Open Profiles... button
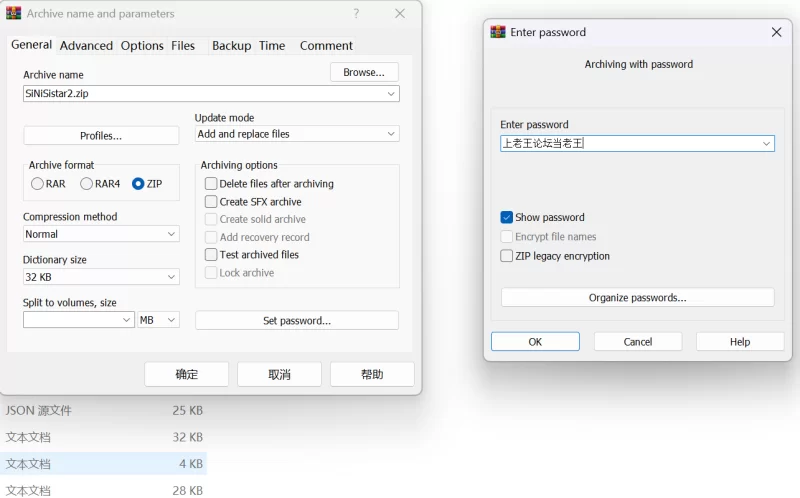 (101, 136)
